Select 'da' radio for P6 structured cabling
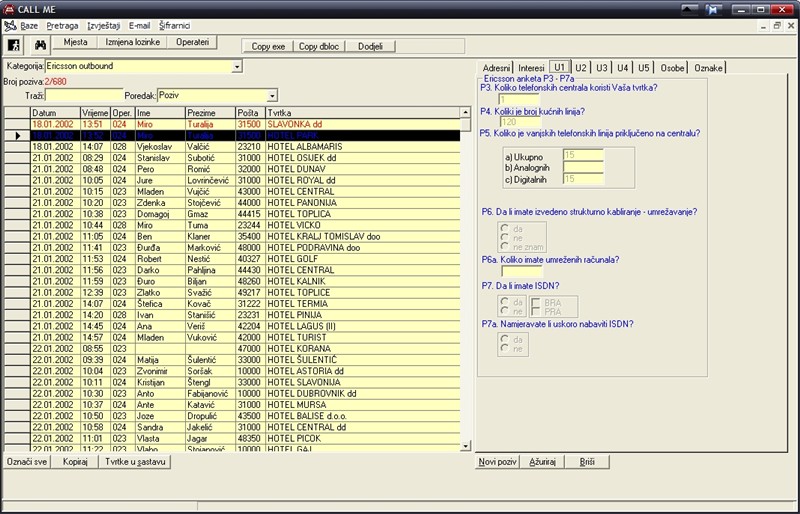The image size is (800, 514). tap(505, 228)
